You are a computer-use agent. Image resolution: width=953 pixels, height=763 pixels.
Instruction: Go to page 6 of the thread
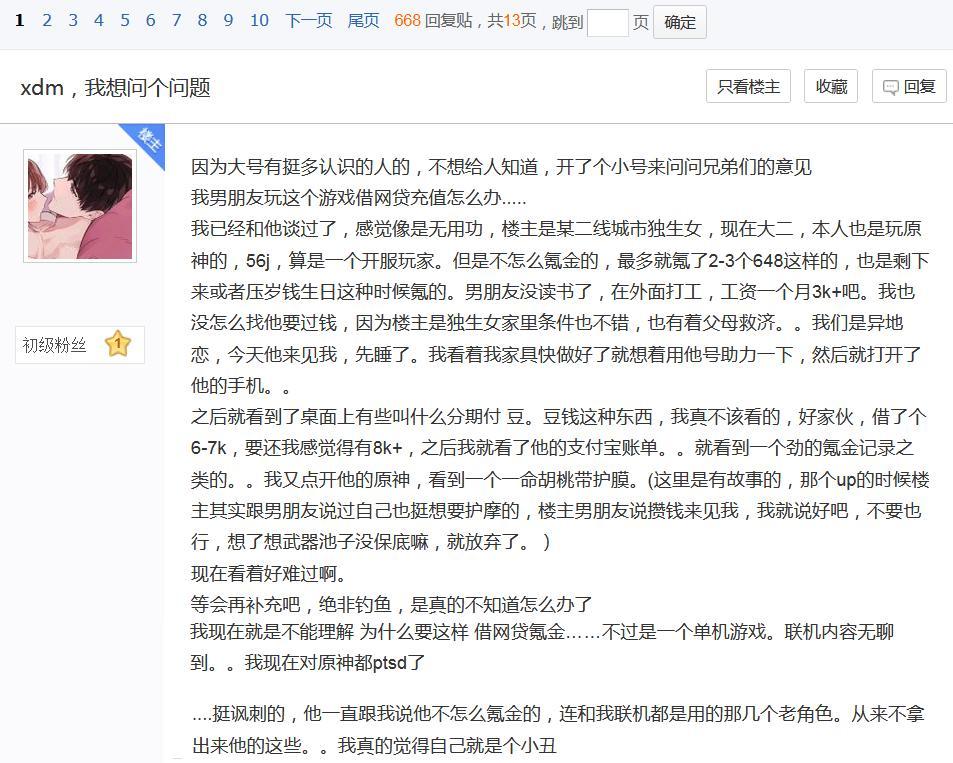[150, 21]
